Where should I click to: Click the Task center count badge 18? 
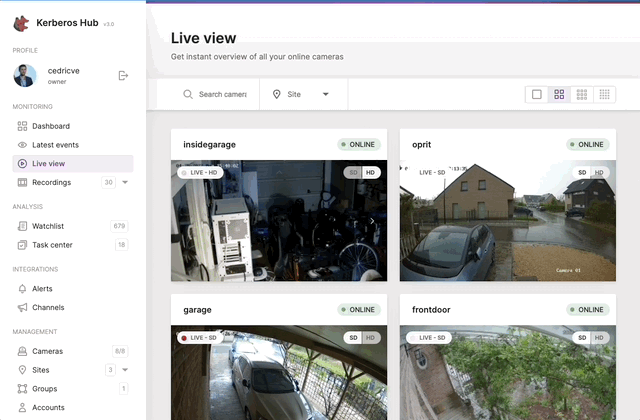click(x=122, y=245)
